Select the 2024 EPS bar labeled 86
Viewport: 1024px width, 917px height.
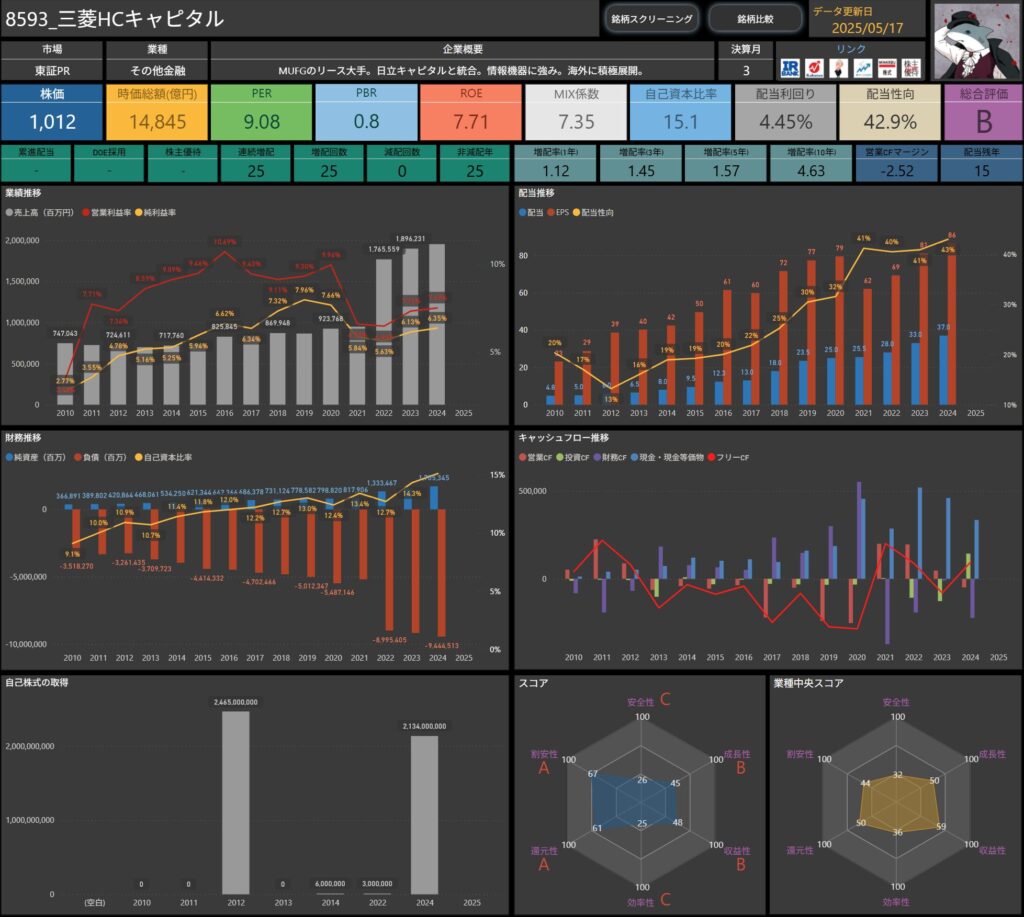pyautogui.click(x=952, y=329)
